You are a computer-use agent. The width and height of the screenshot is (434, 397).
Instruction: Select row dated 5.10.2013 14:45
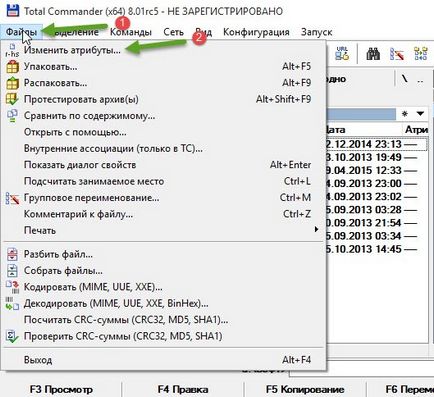tap(377, 249)
